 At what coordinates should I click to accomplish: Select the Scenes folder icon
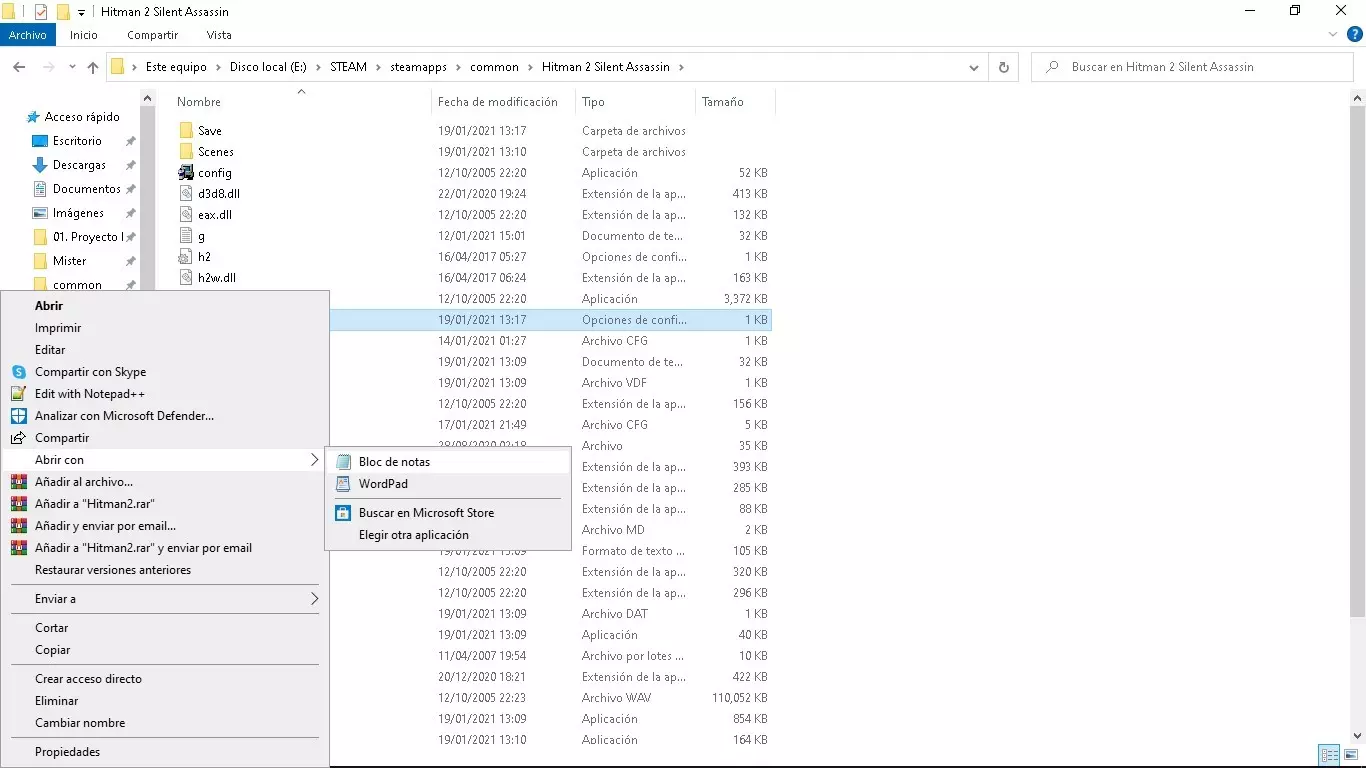coord(186,152)
